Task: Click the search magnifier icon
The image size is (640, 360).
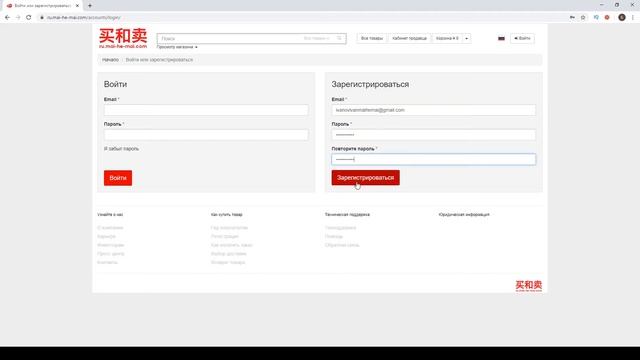Action: (339, 38)
